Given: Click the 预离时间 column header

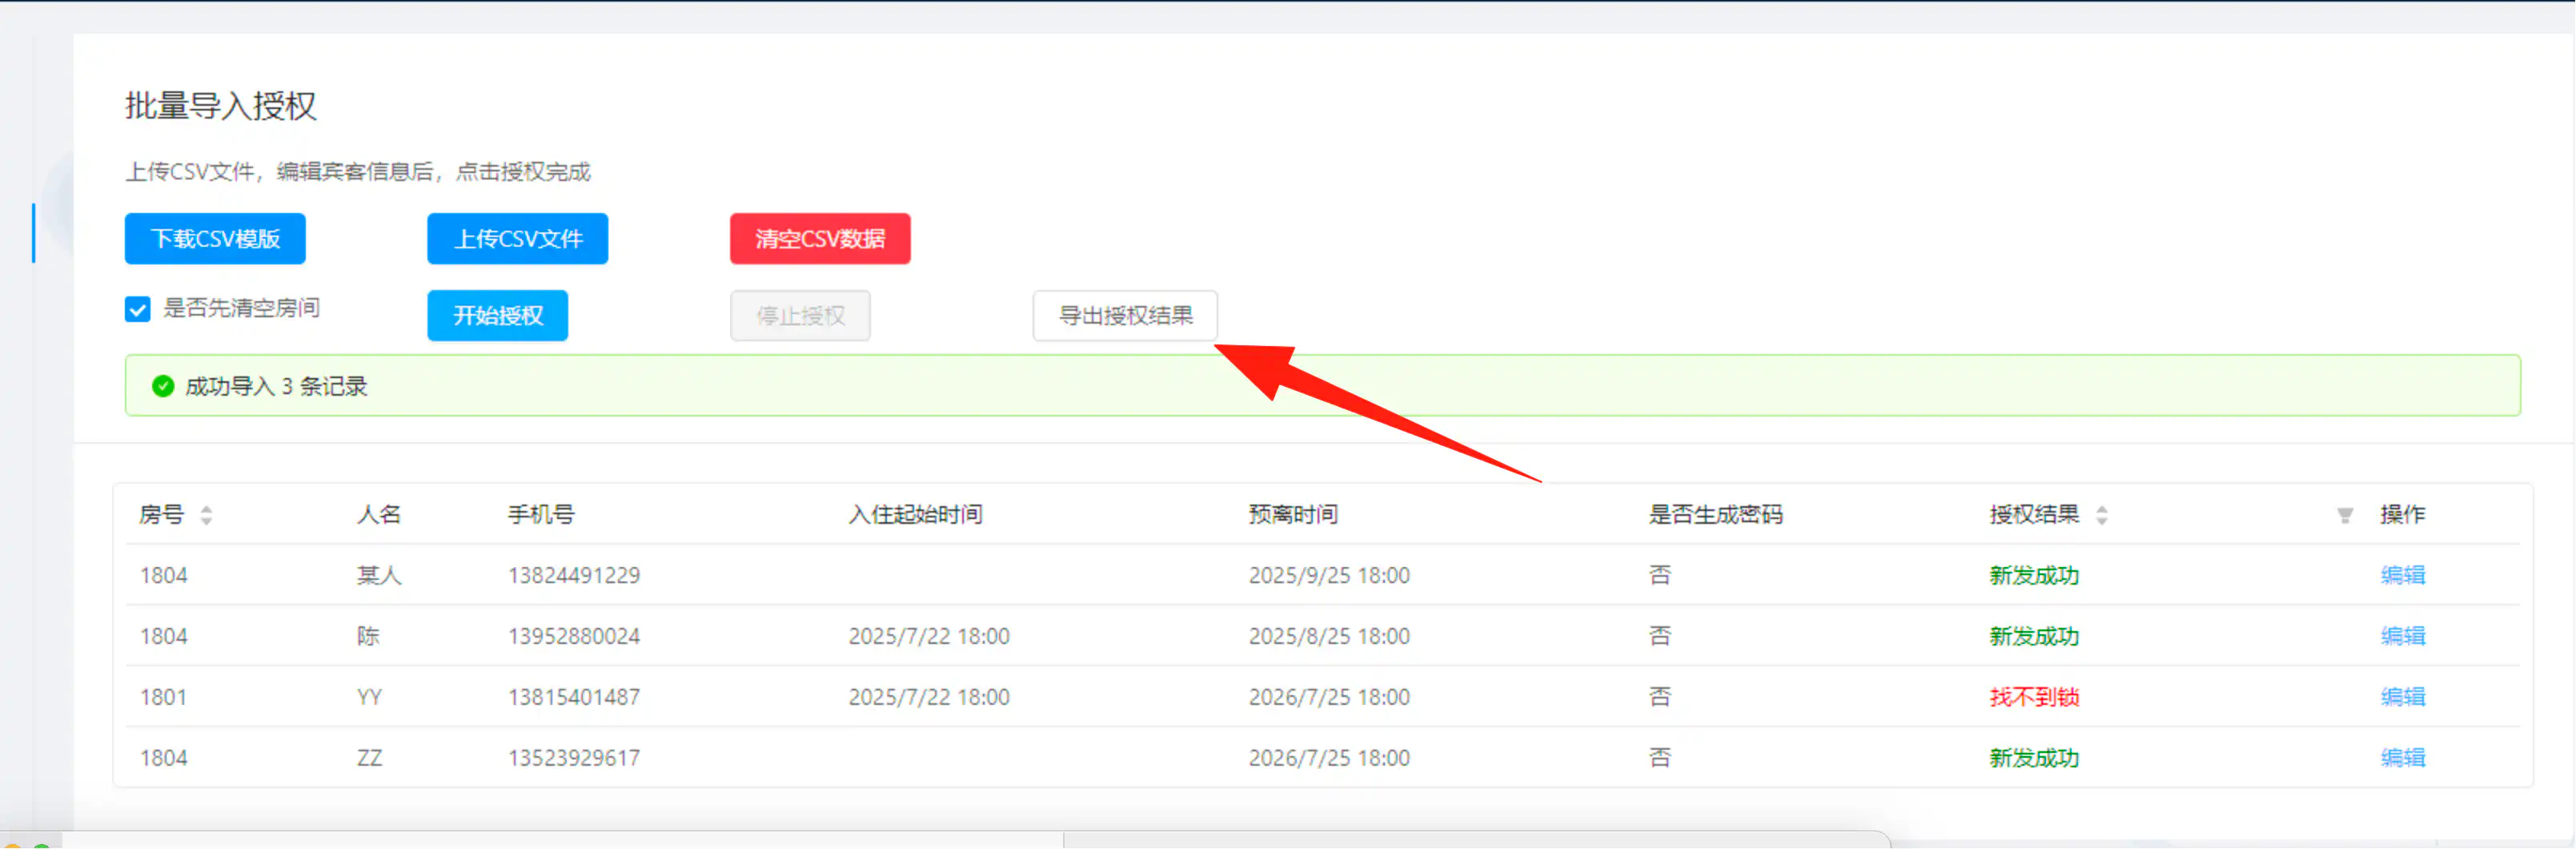Looking at the screenshot, I should [1292, 515].
